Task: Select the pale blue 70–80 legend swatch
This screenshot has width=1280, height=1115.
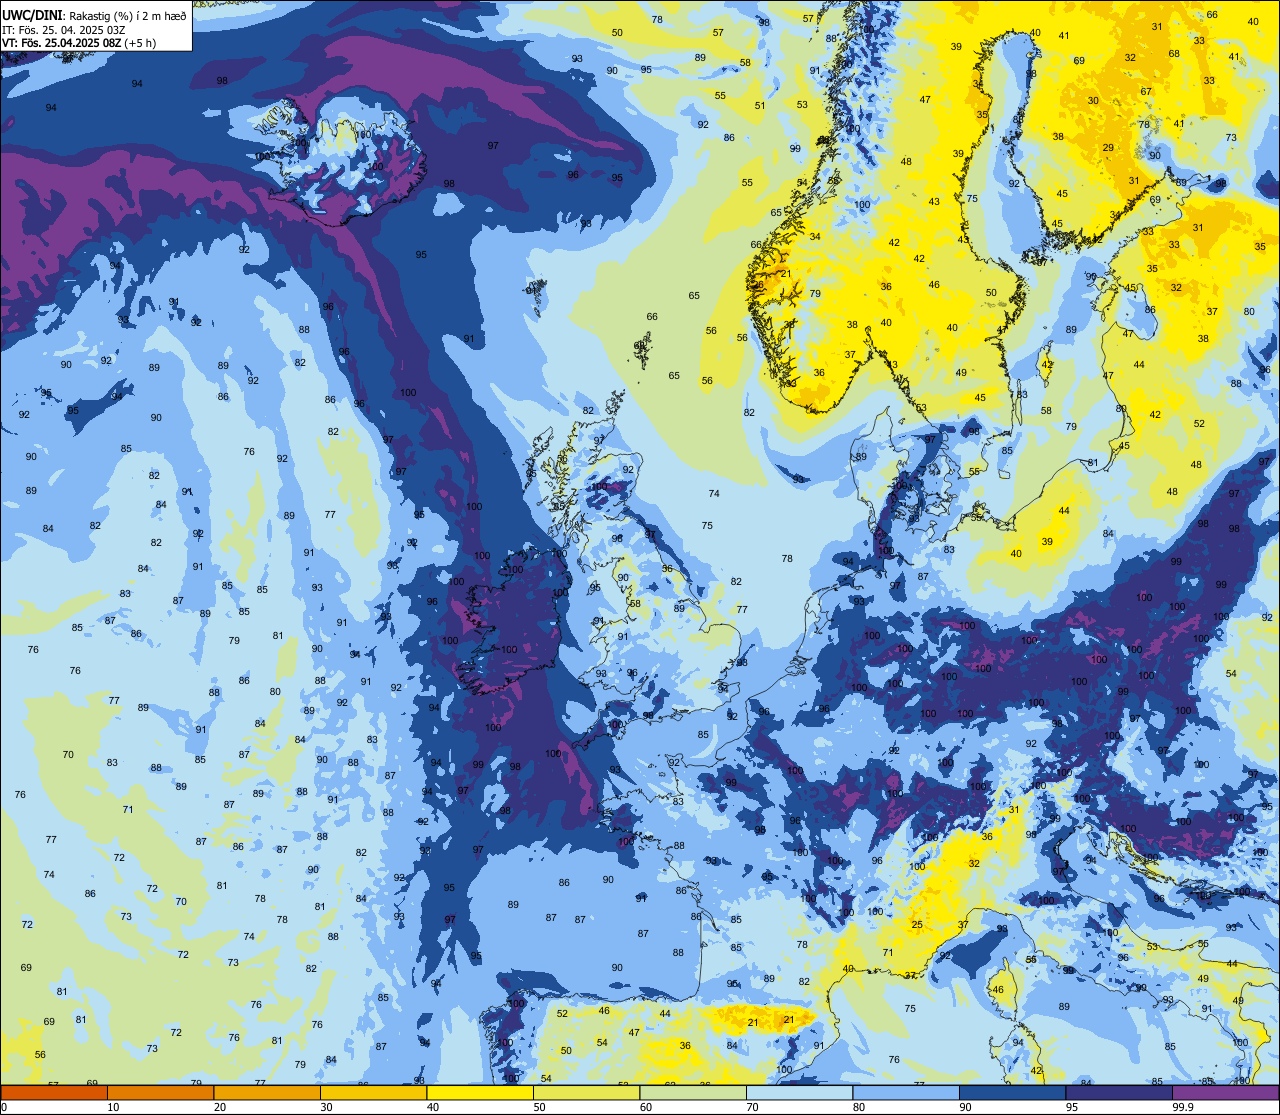Action: (x=799, y=1093)
